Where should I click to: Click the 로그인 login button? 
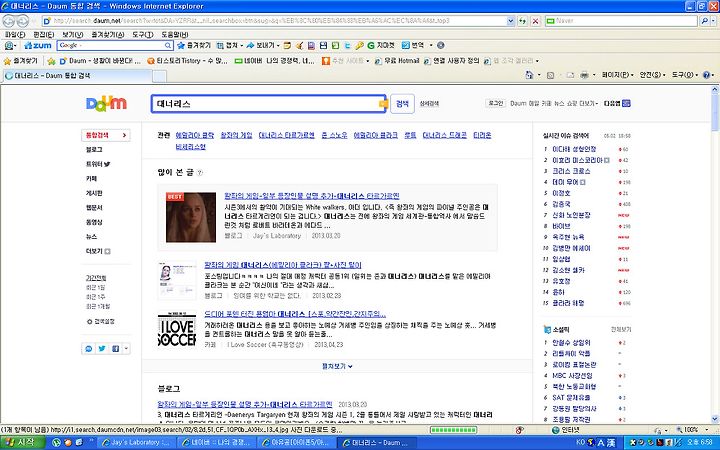495,103
